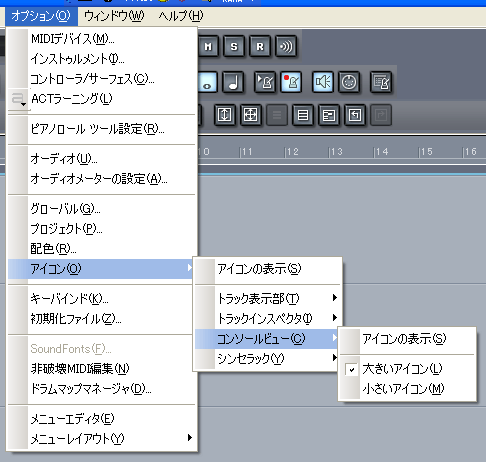Click the detailed list view icon
Viewport: 486px width, 462px height.
(x=329, y=115)
